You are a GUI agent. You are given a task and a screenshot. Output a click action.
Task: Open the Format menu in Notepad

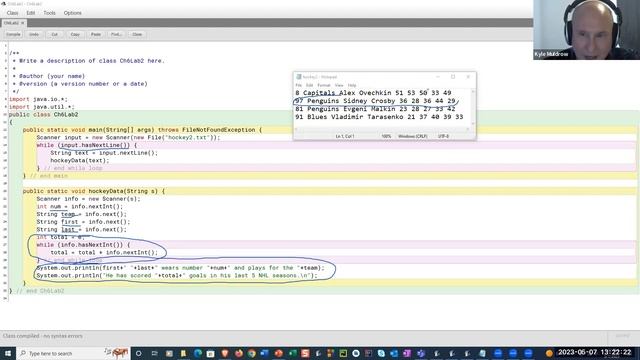click(324, 85)
